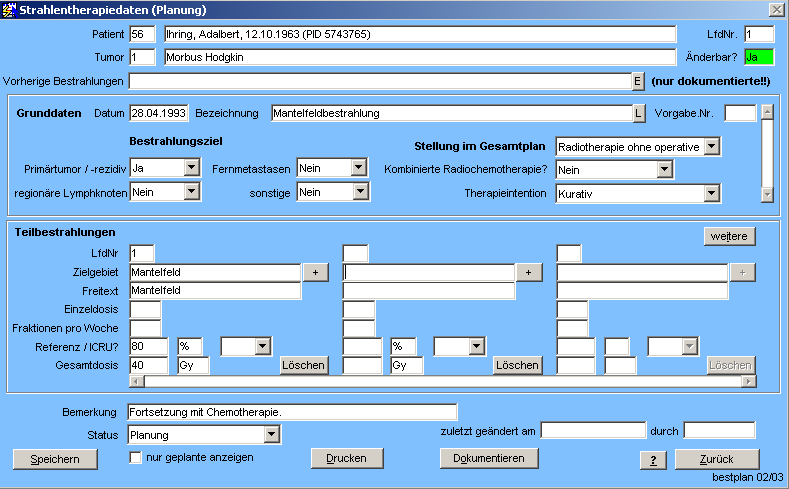Expand the Therapieintention dropdown
Image resolution: width=789 pixels, height=489 pixels.
711,193
